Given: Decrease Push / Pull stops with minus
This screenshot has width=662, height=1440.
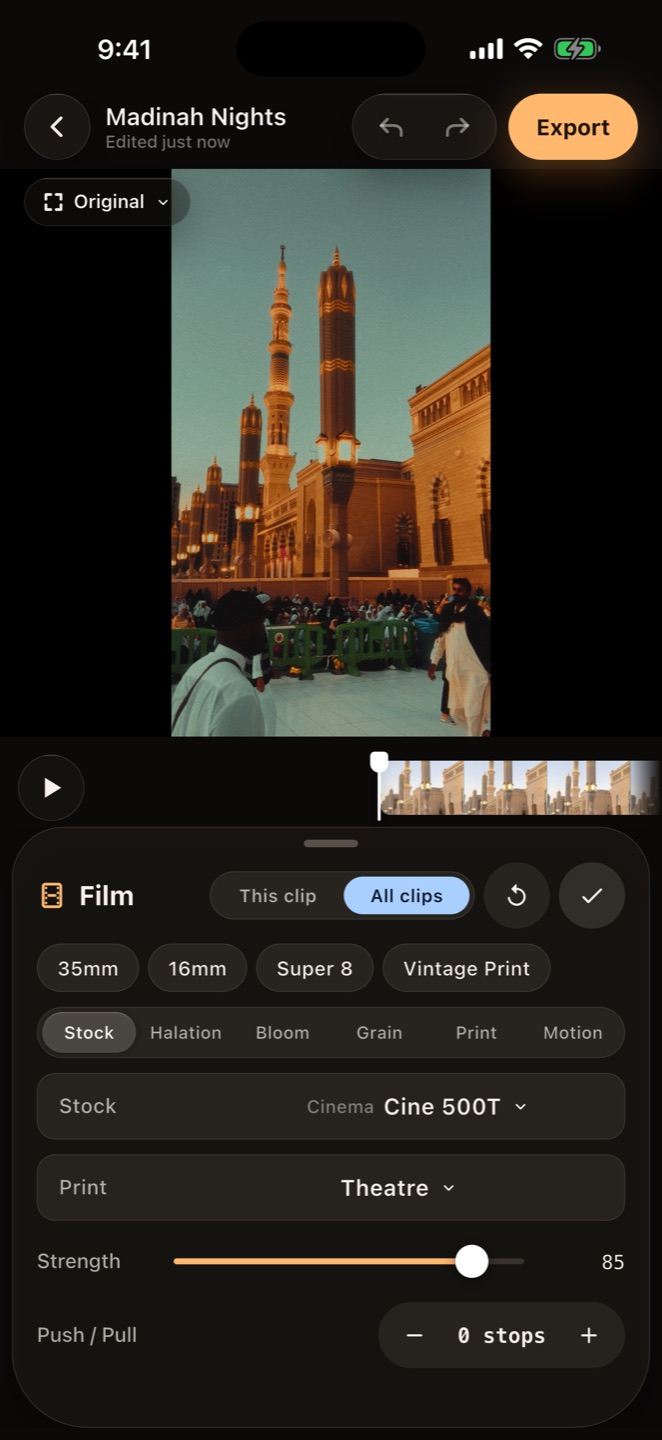Looking at the screenshot, I should (415, 1335).
